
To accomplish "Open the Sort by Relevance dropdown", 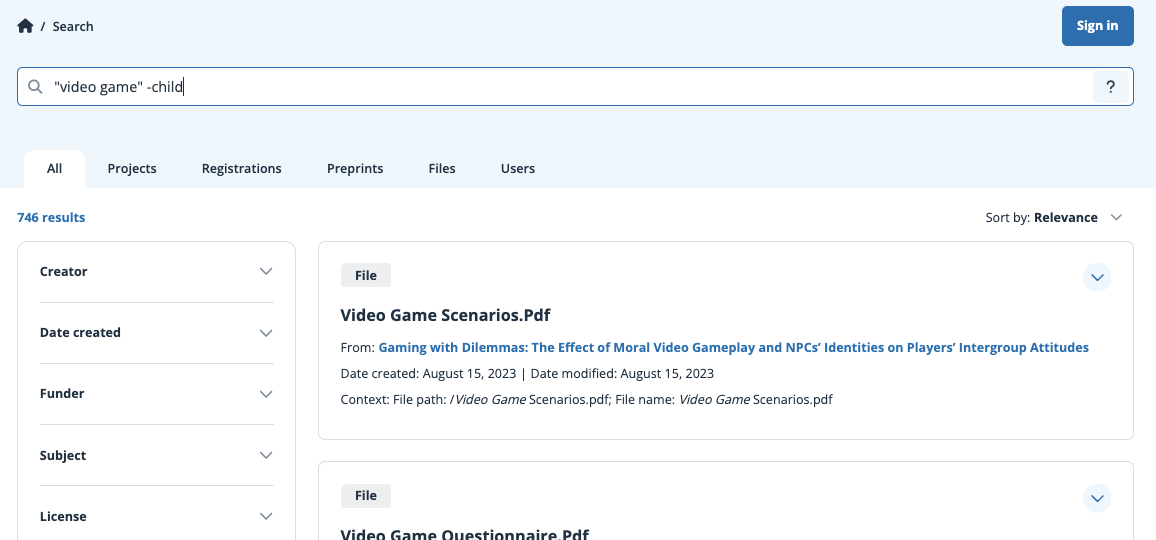I will 1054,218.
